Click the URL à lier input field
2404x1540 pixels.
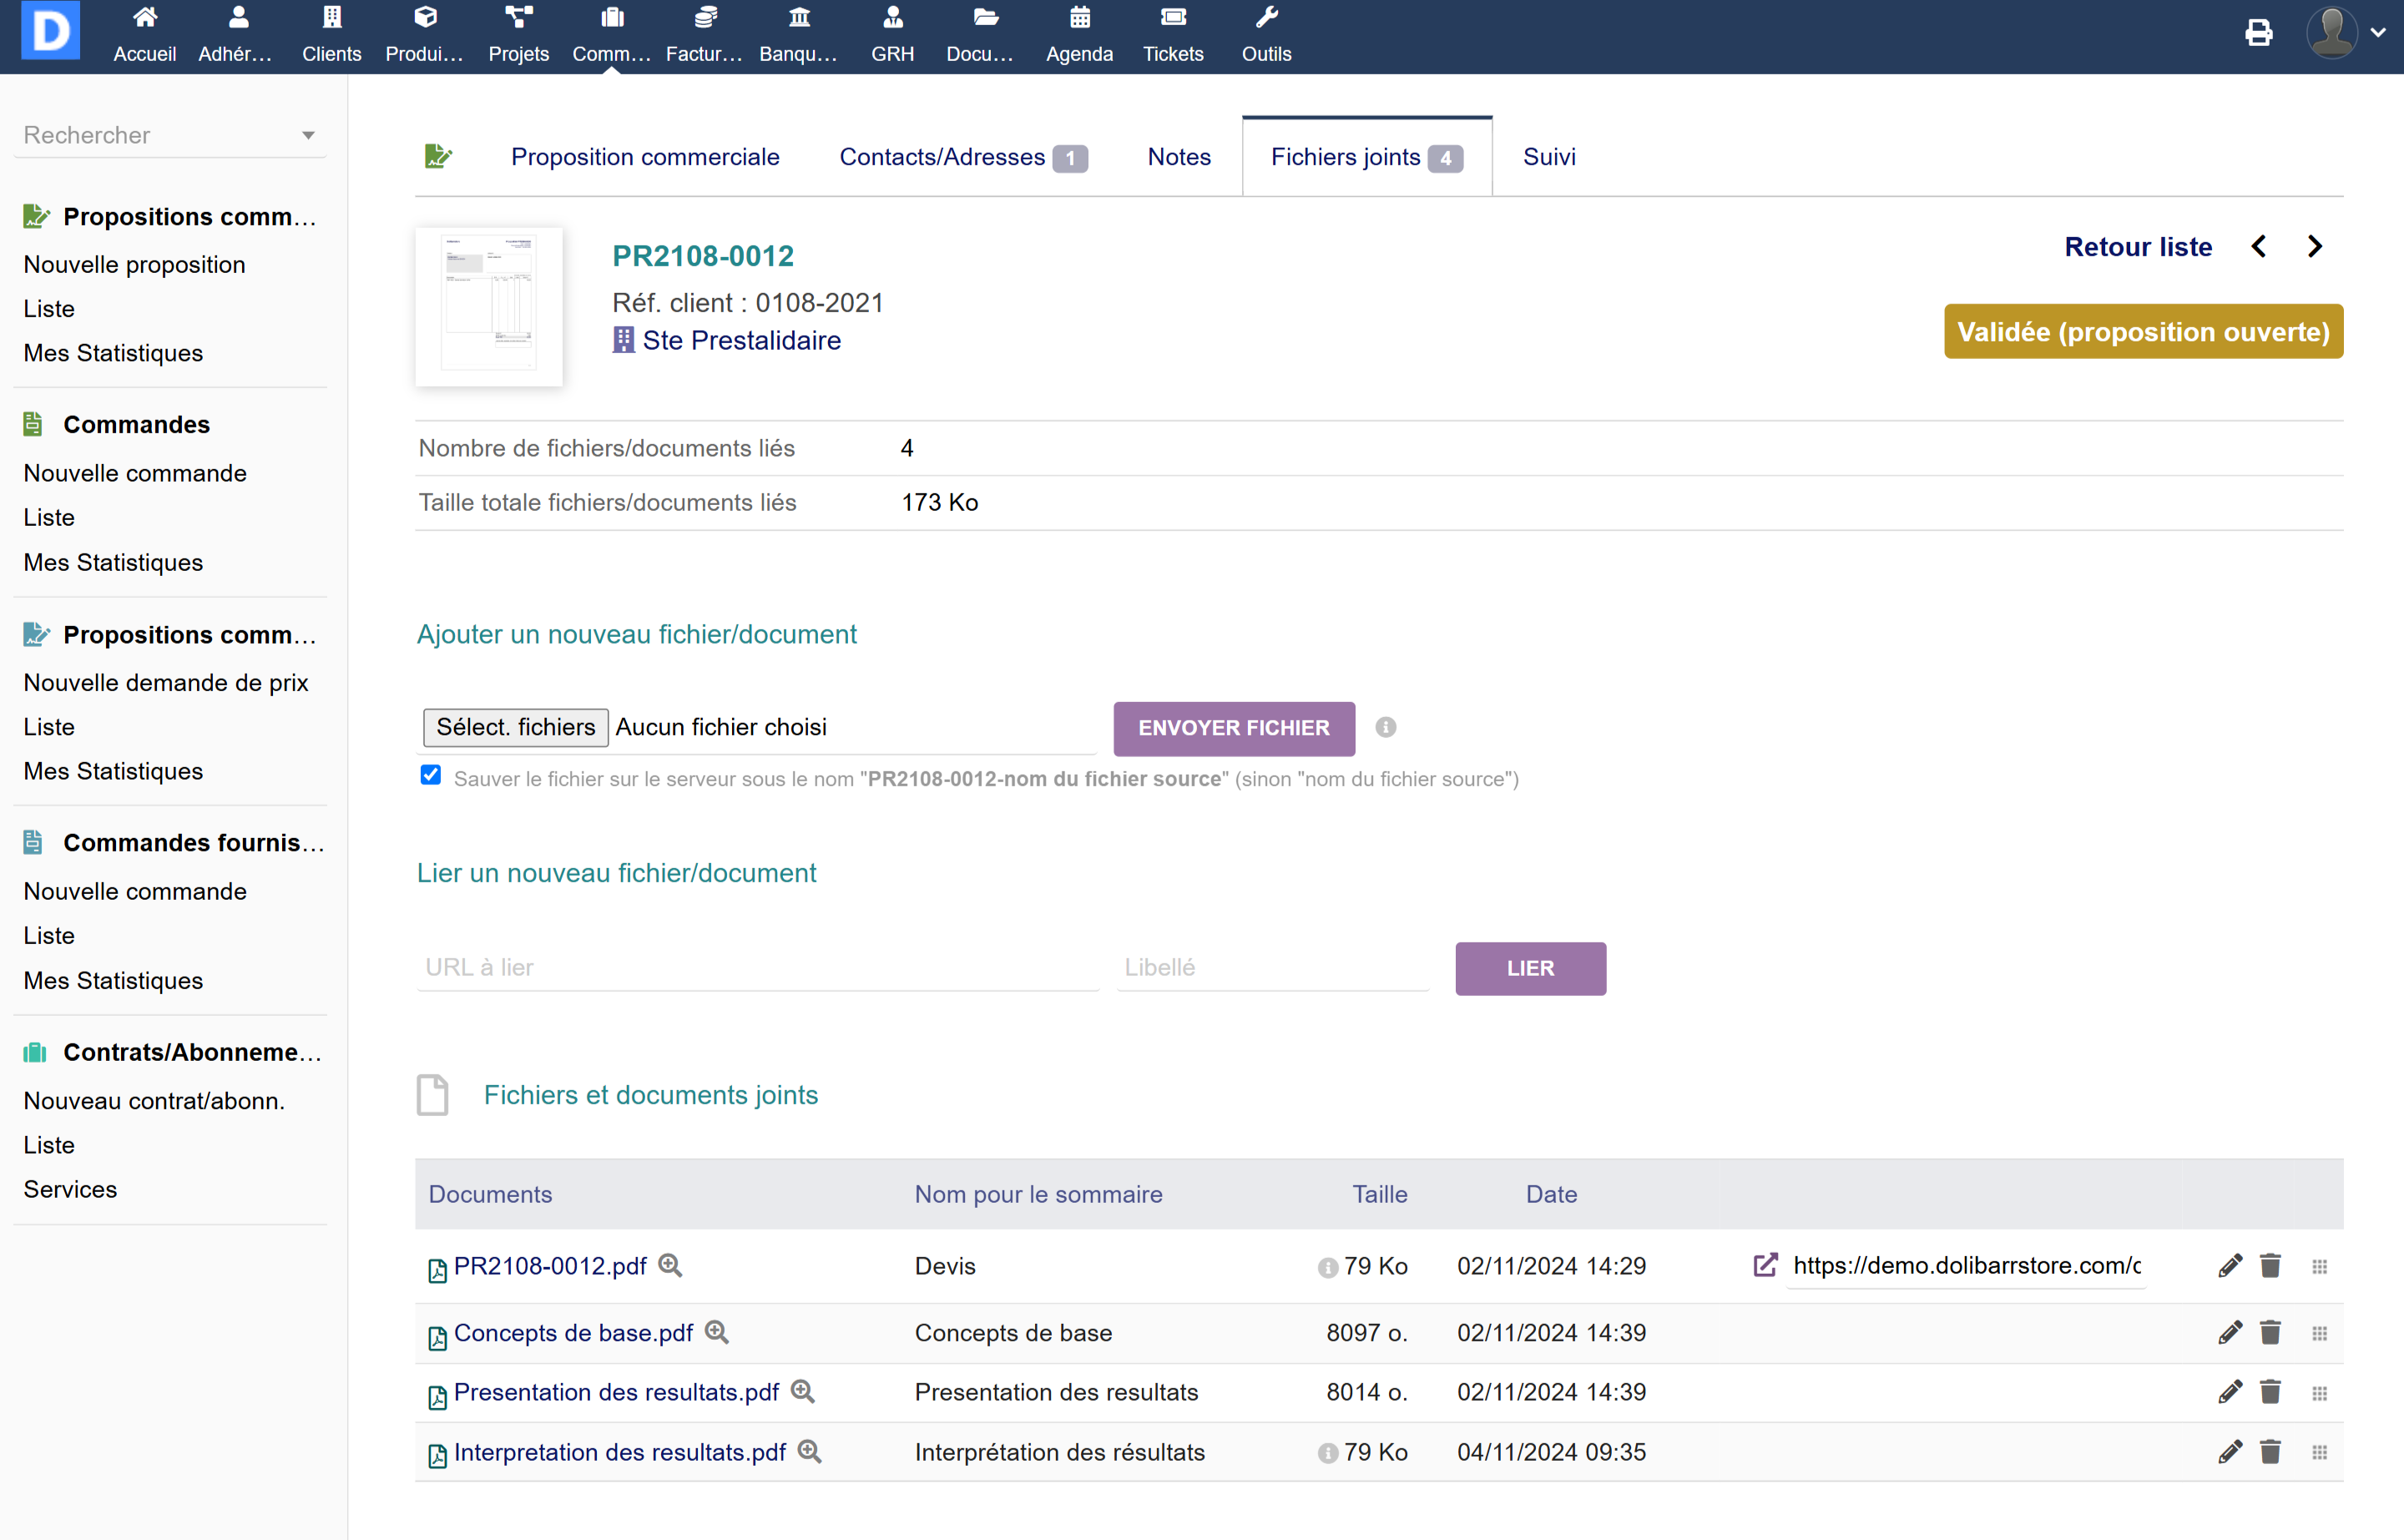tap(757, 967)
